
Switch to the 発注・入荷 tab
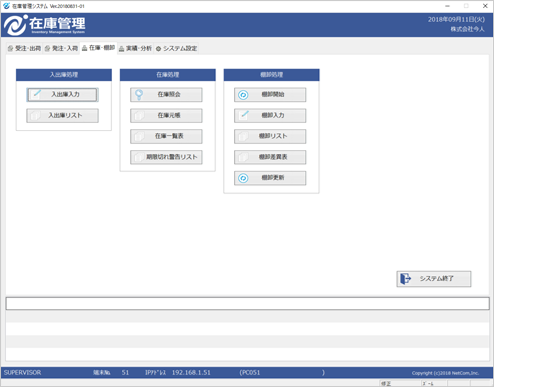(x=61, y=48)
